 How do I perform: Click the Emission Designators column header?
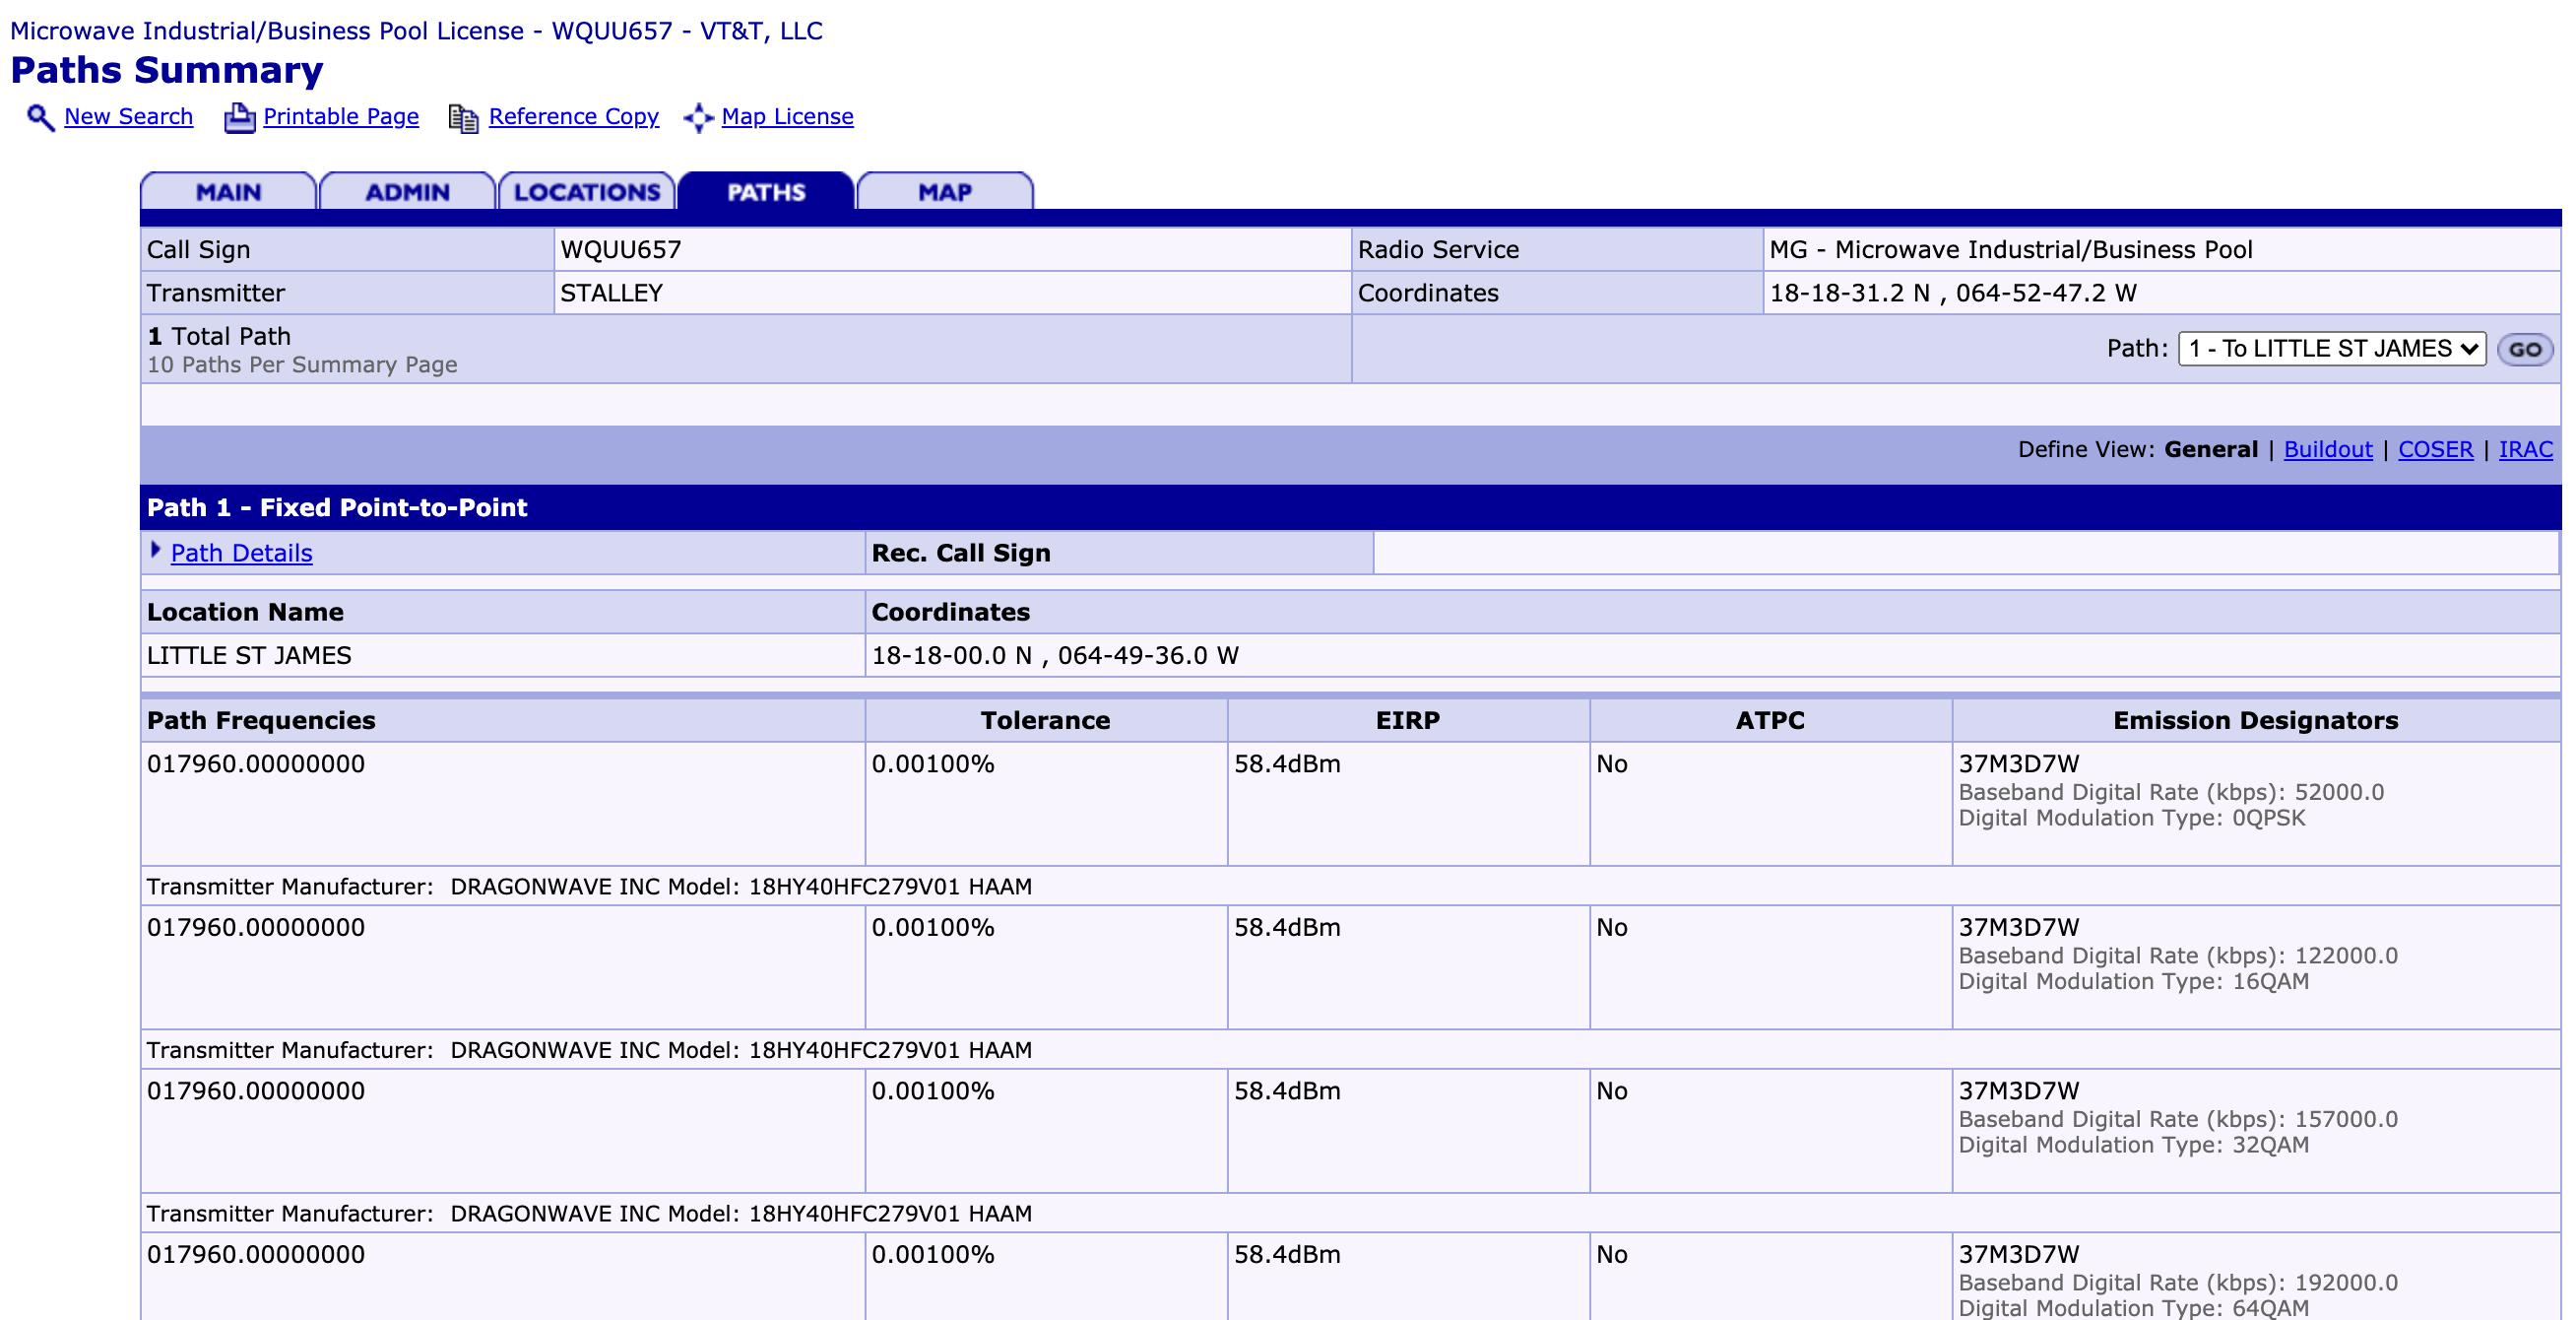point(2255,721)
